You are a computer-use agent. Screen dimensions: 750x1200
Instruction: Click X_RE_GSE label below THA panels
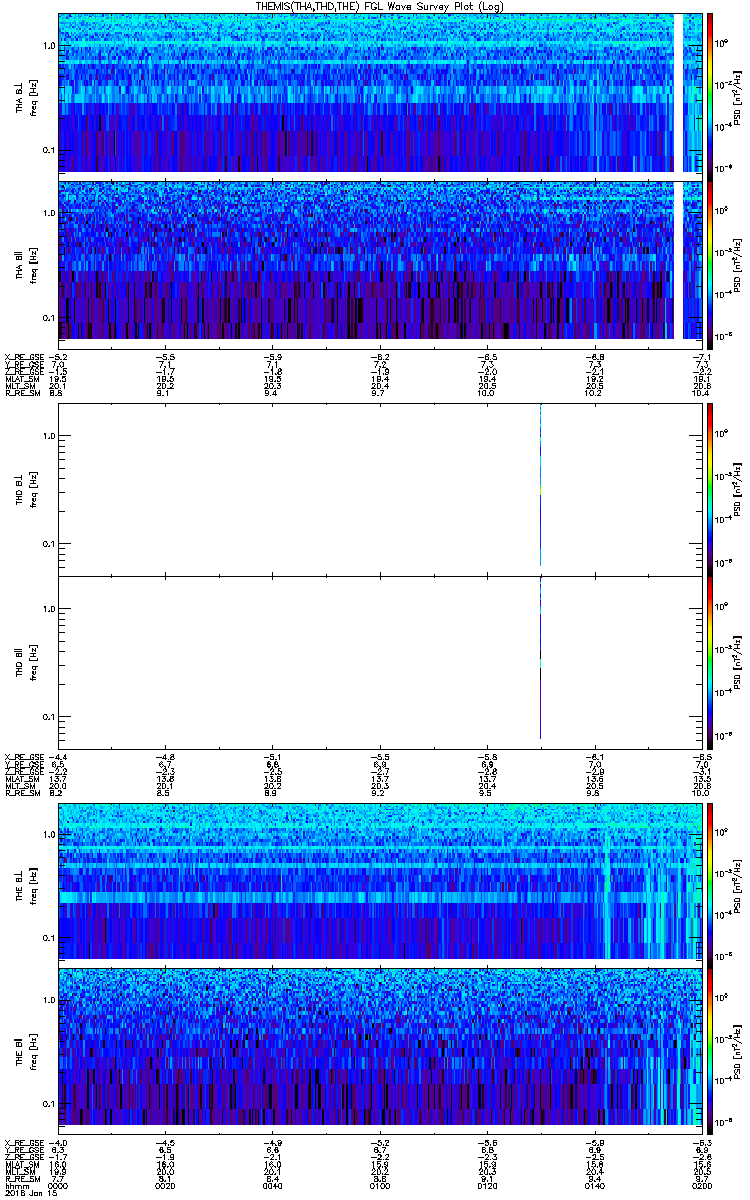tap(23, 357)
